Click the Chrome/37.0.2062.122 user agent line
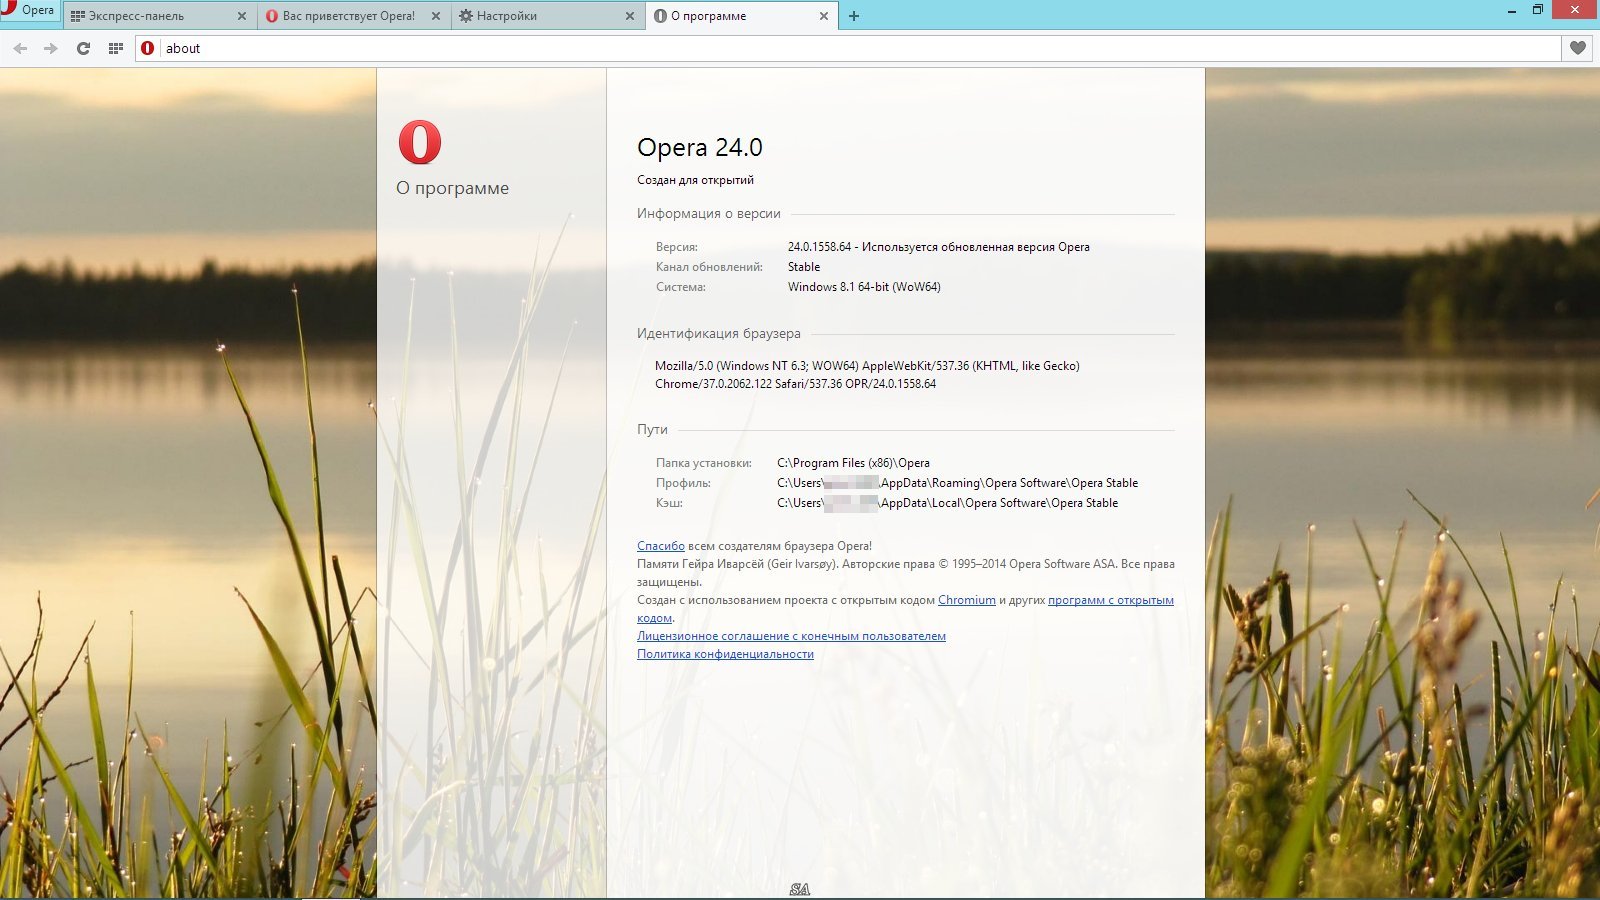 (795, 384)
